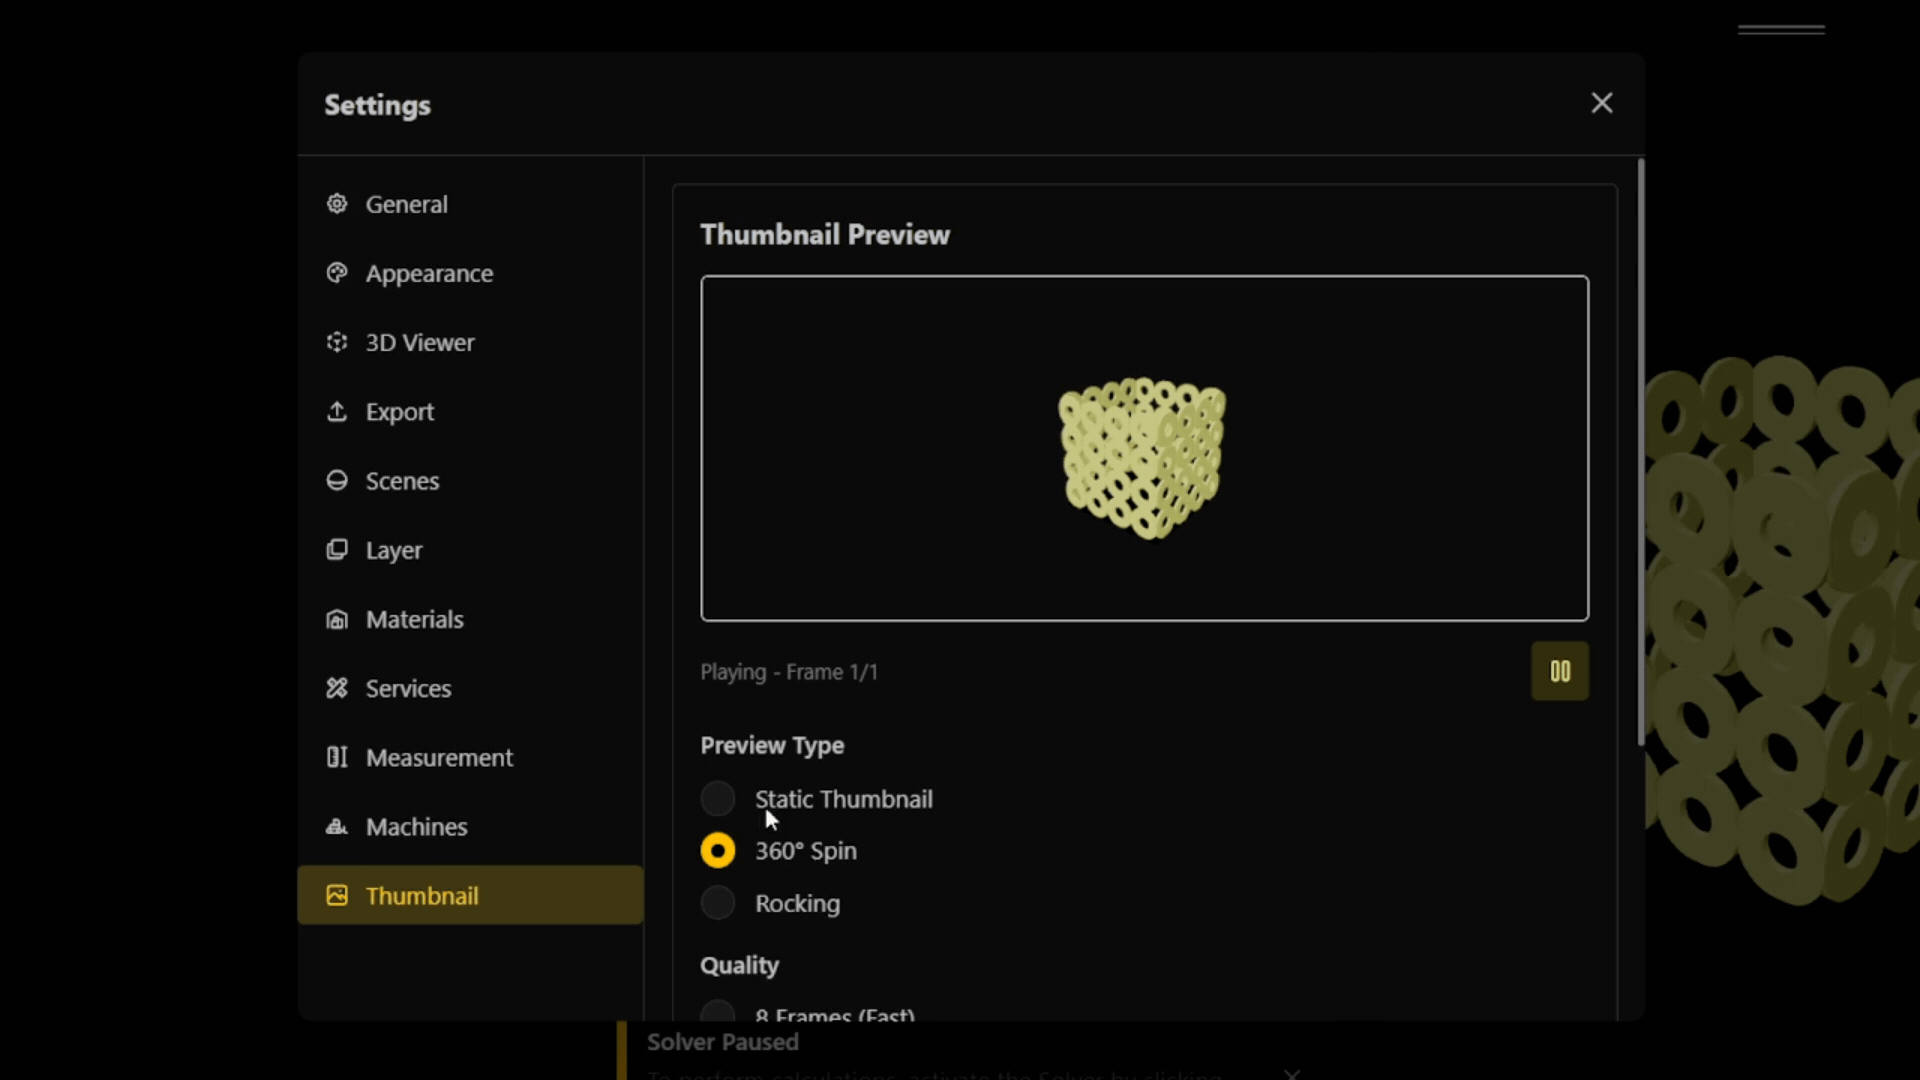The image size is (1920, 1080).
Task: Click the Services tools icon
Action: (x=337, y=688)
